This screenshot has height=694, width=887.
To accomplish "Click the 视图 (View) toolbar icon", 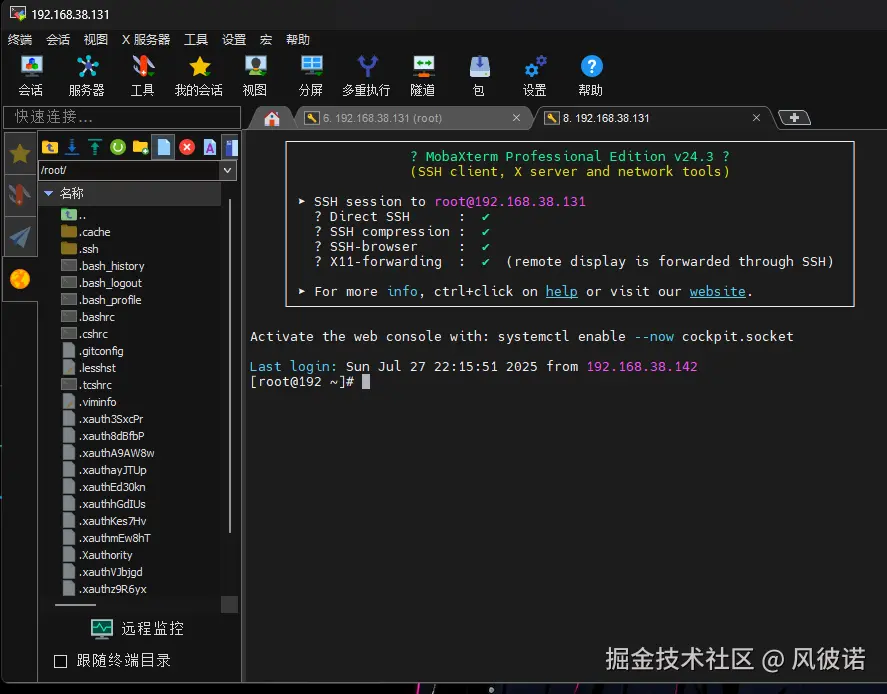I will [255, 75].
